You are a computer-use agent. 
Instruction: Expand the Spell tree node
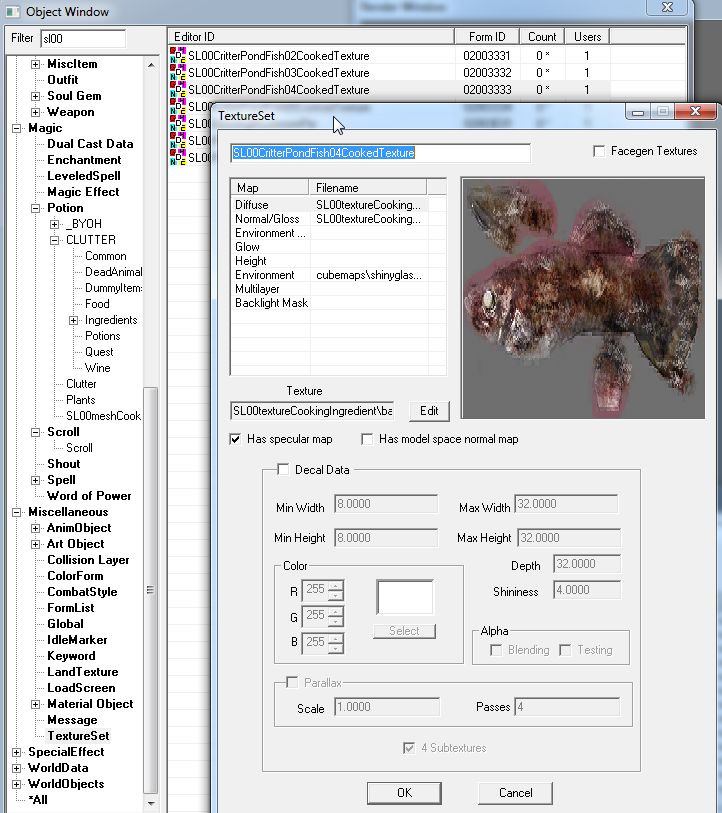pos(35,480)
